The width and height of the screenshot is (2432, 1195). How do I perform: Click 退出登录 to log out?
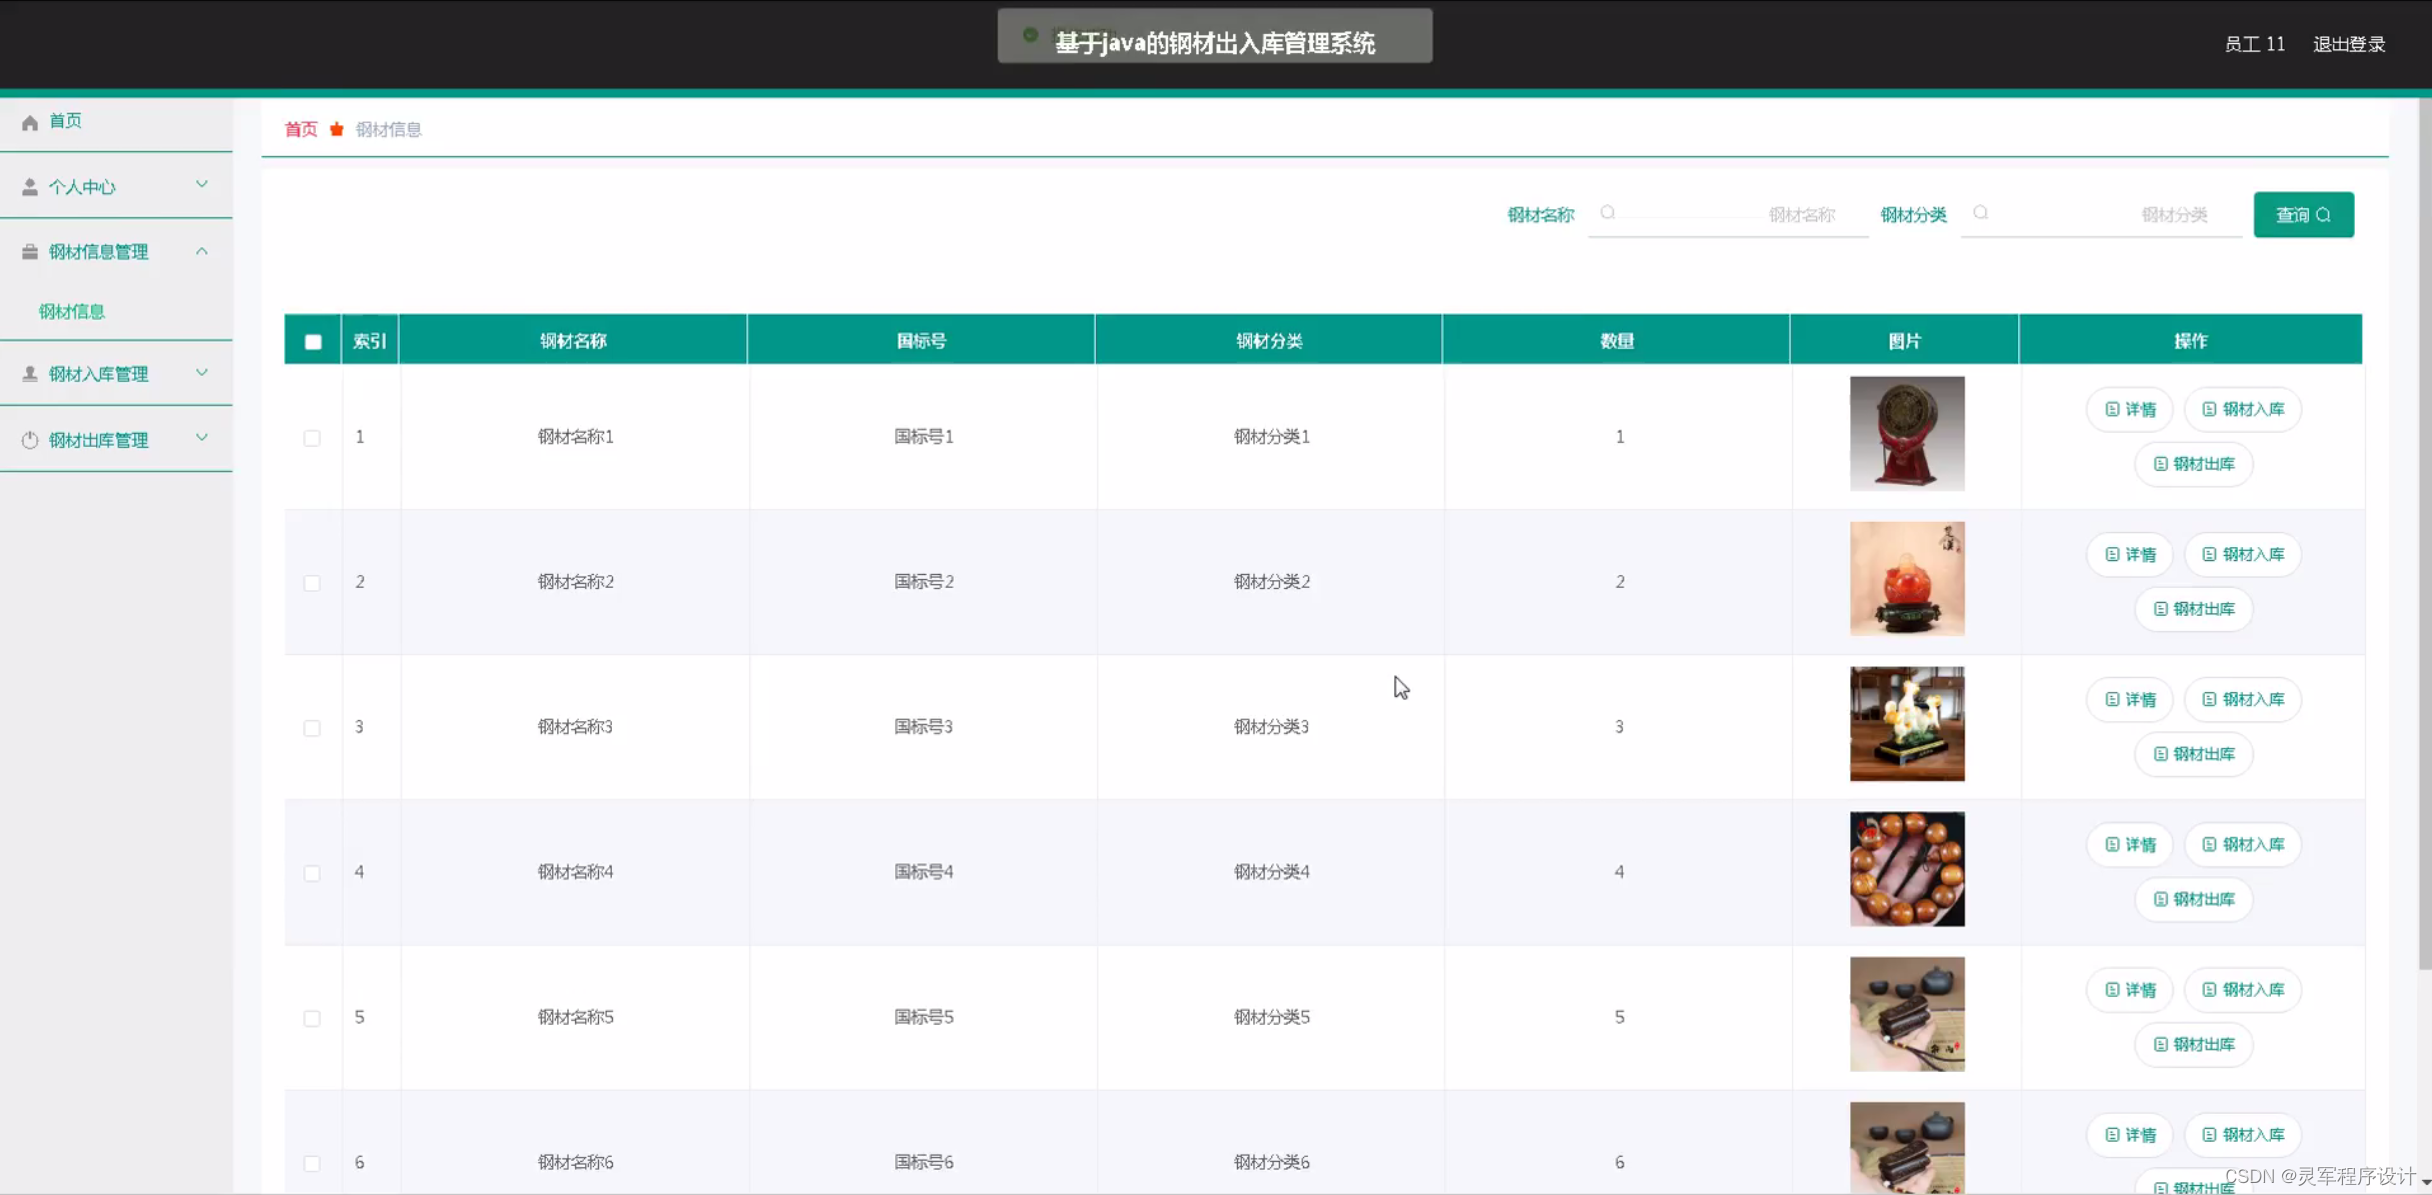pos(2349,44)
